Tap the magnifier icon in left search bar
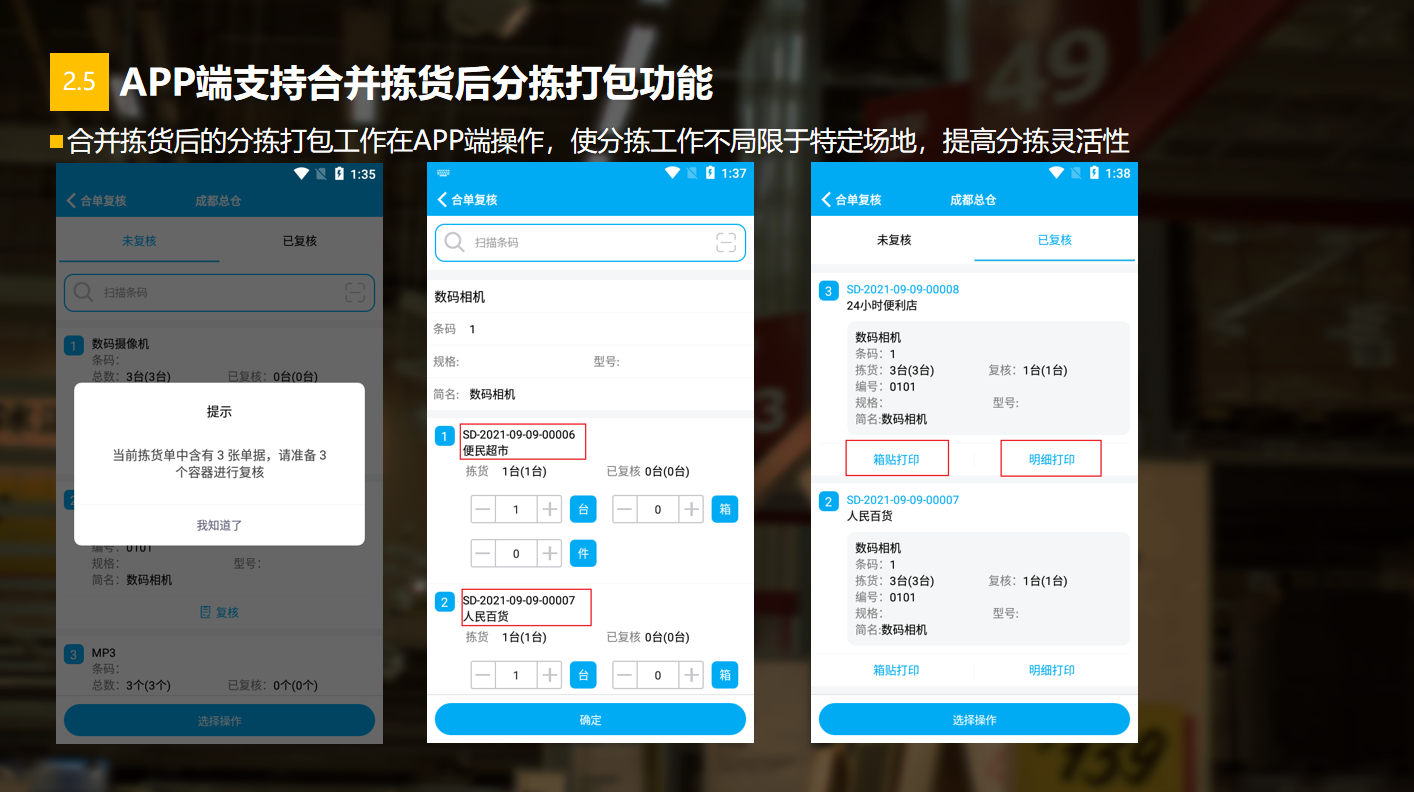Image resolution: width=1414 pixels, height=792 pixels. [82, 292]
